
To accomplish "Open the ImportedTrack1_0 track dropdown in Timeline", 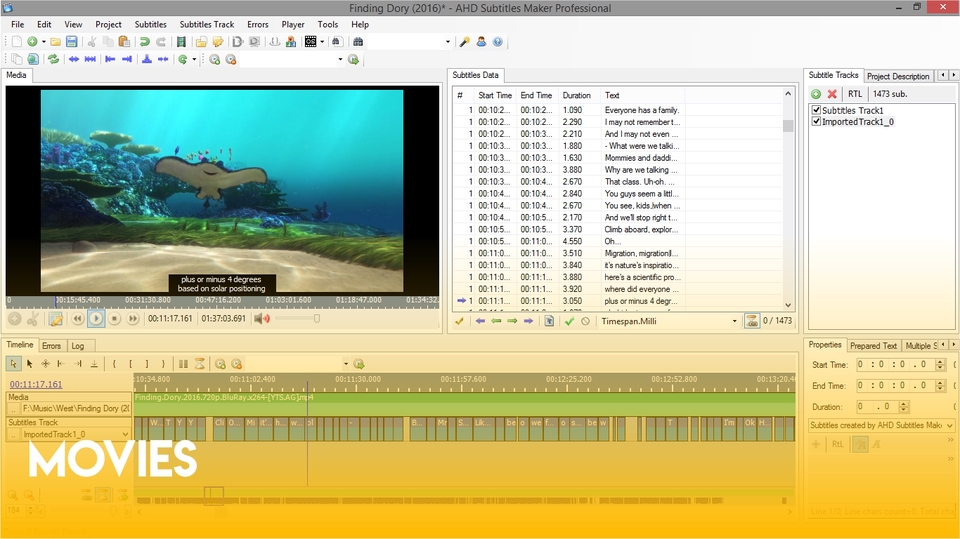I will pos(125,434).
